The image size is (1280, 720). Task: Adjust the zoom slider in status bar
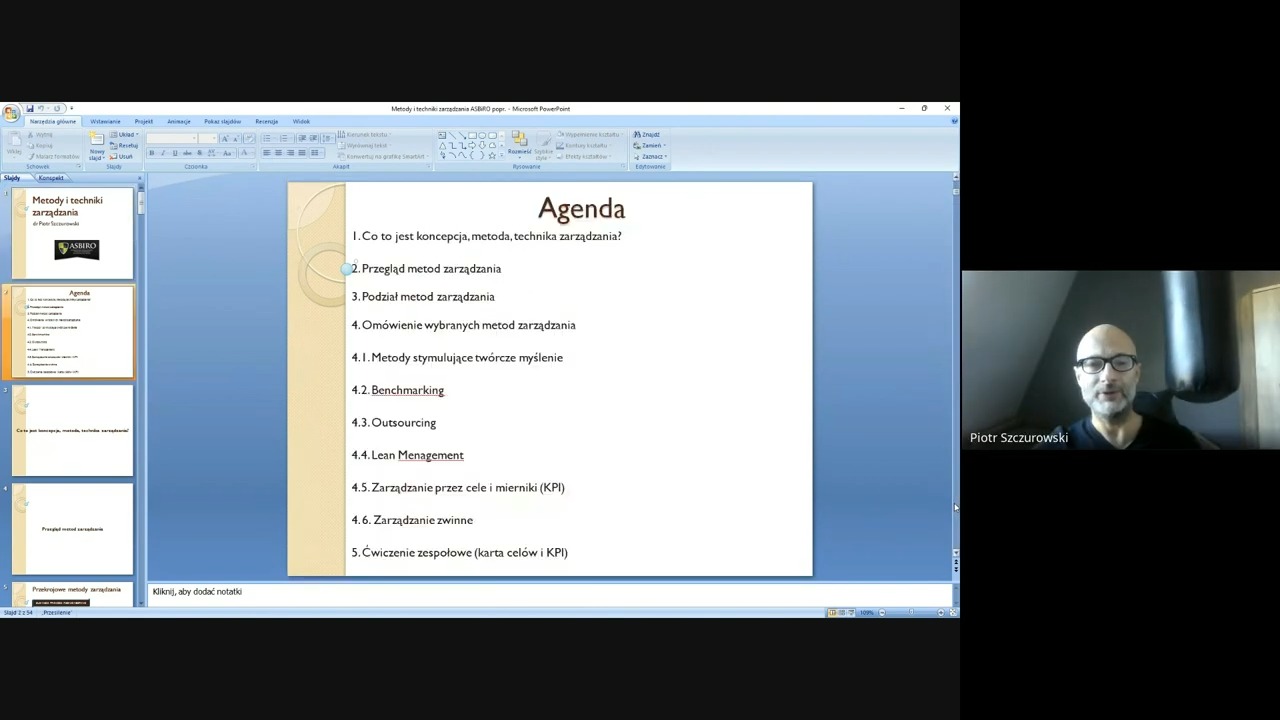coord(910,612)
